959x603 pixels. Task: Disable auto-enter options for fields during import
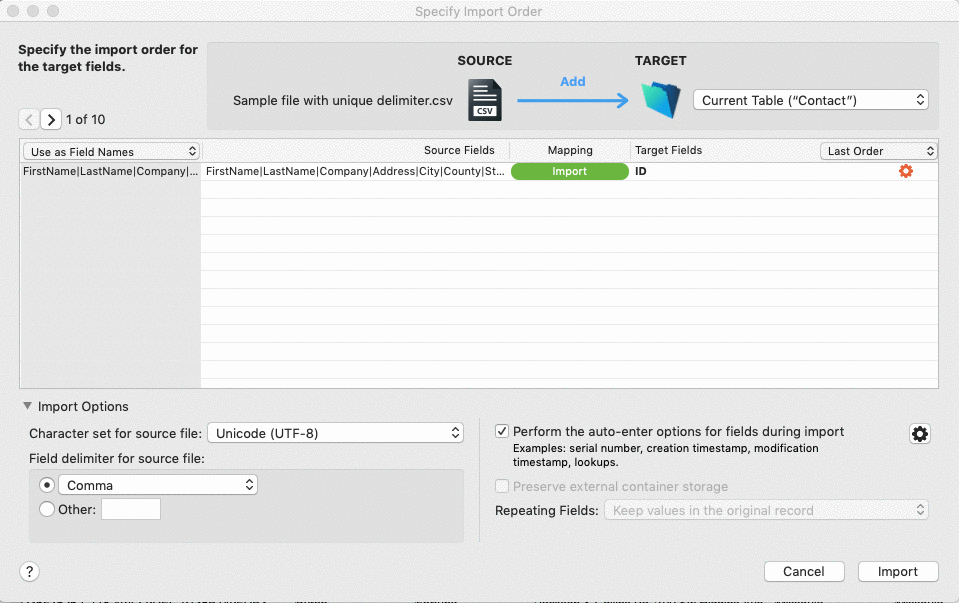[x=502, y=431]
